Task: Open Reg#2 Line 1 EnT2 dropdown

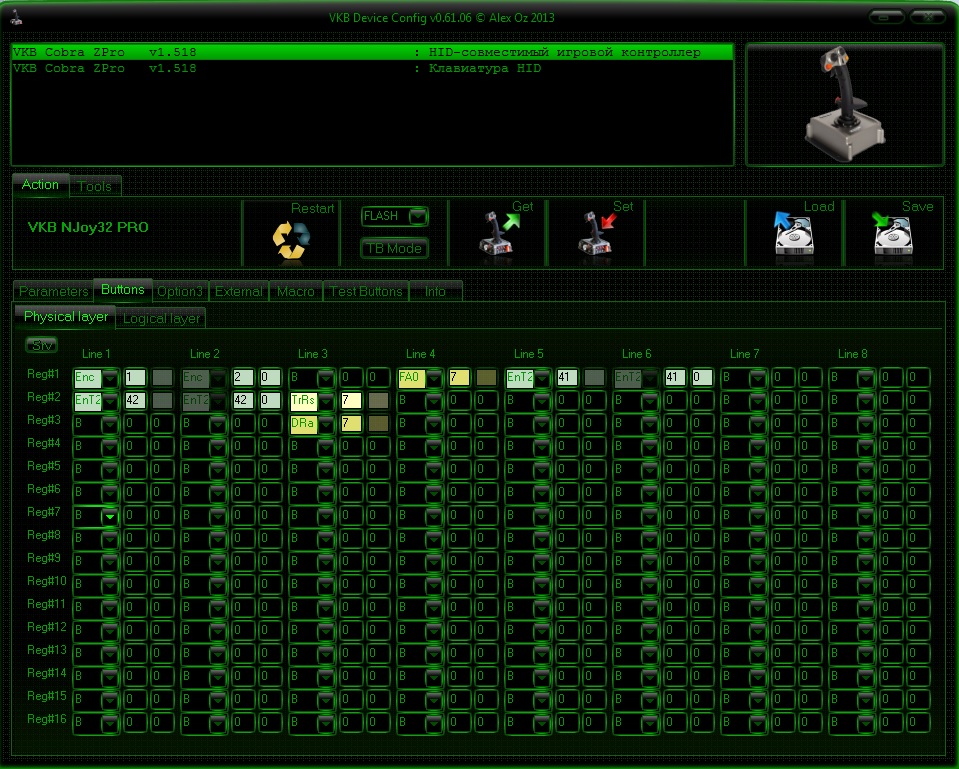Action: [110, 401]
